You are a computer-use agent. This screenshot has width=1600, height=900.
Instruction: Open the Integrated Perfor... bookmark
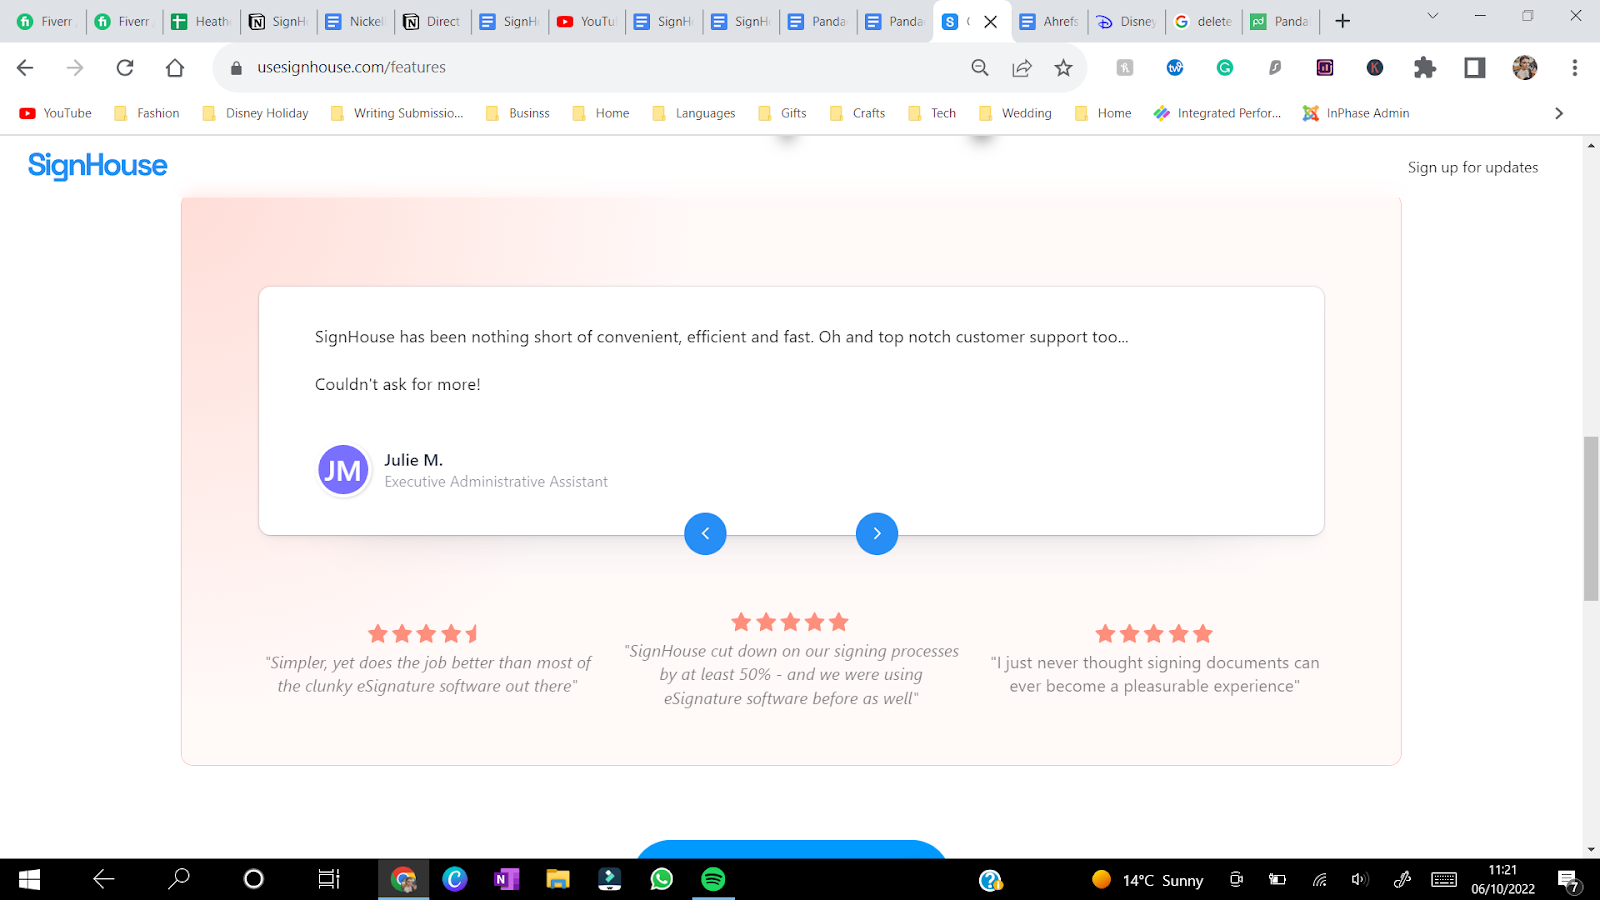click(1217, 113)
